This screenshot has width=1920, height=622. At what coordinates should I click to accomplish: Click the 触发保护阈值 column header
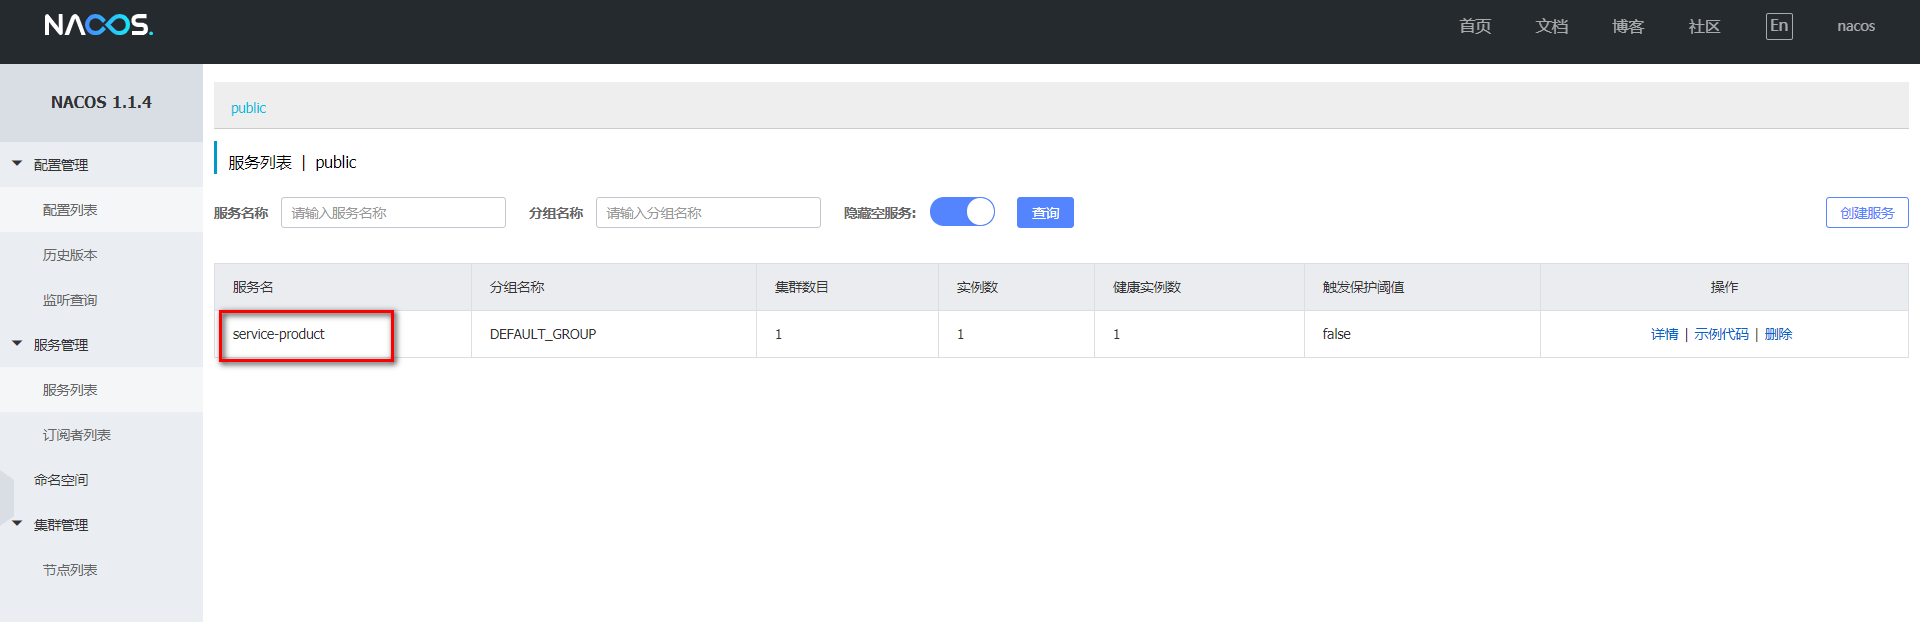1422,287
